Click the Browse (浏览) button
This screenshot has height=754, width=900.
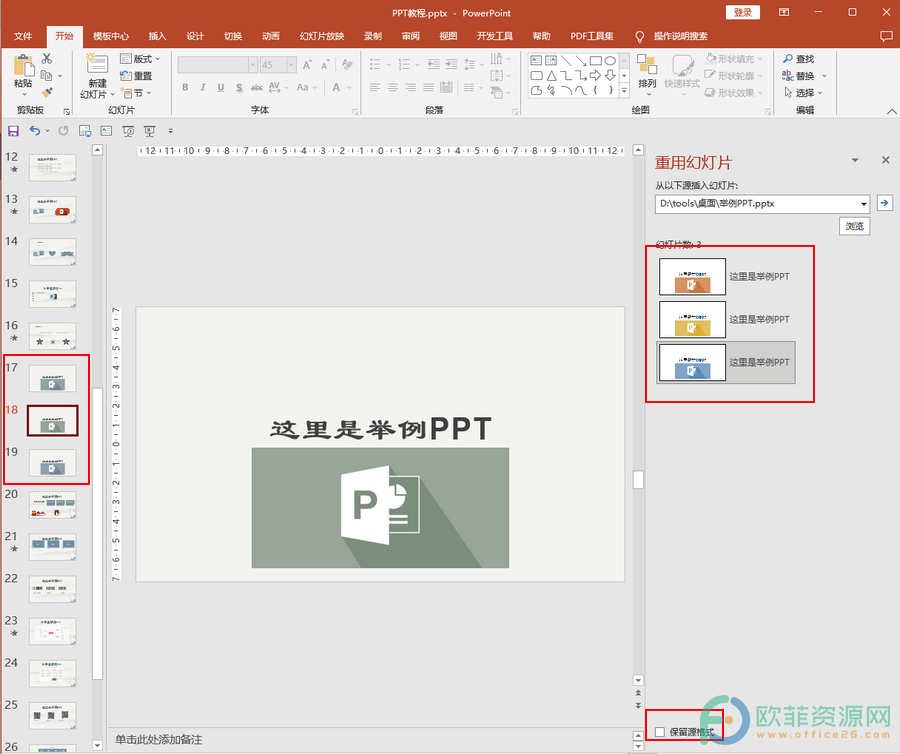pos(854,226)
